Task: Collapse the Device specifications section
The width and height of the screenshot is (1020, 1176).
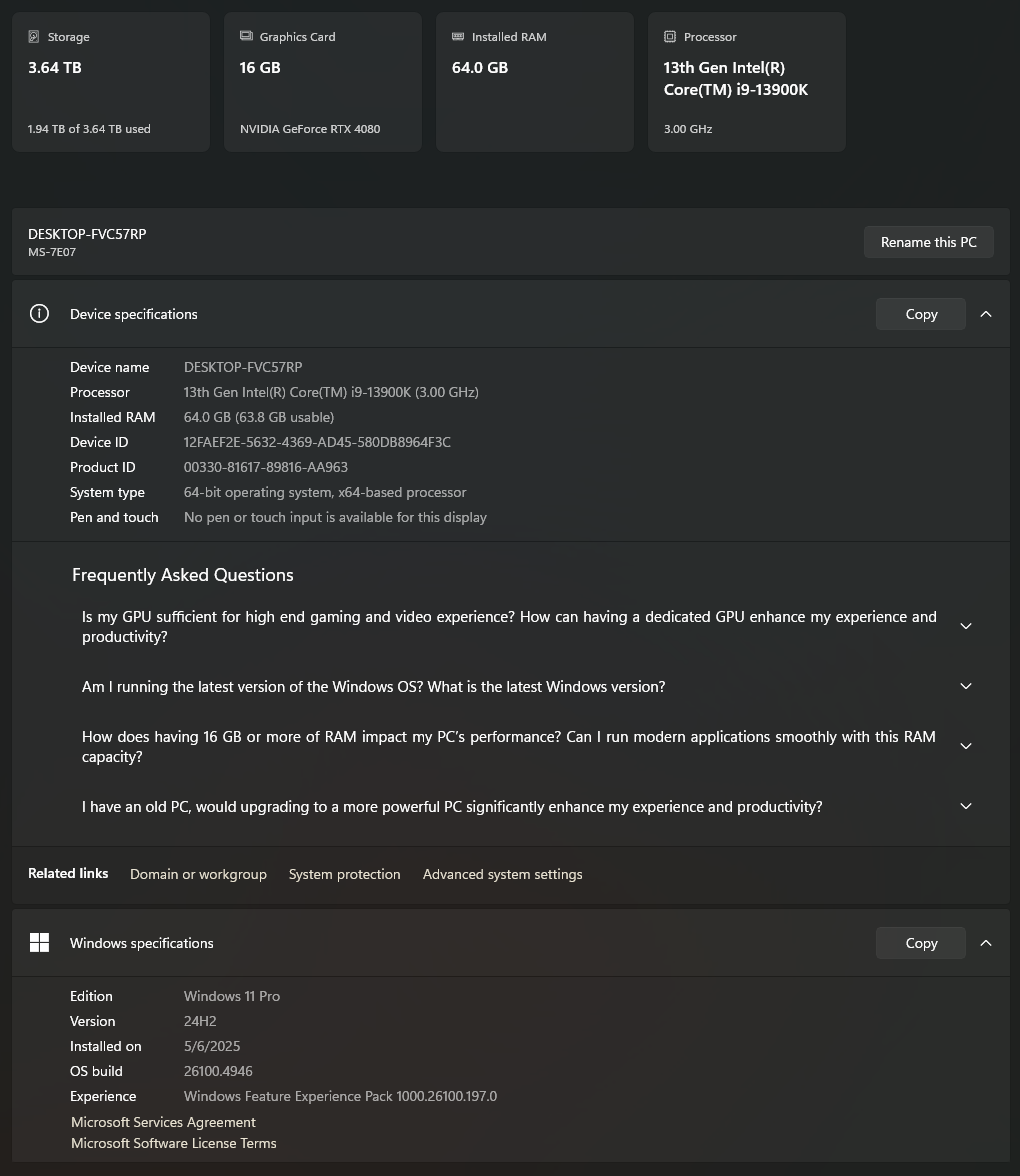Action: (x=986, y=314)
